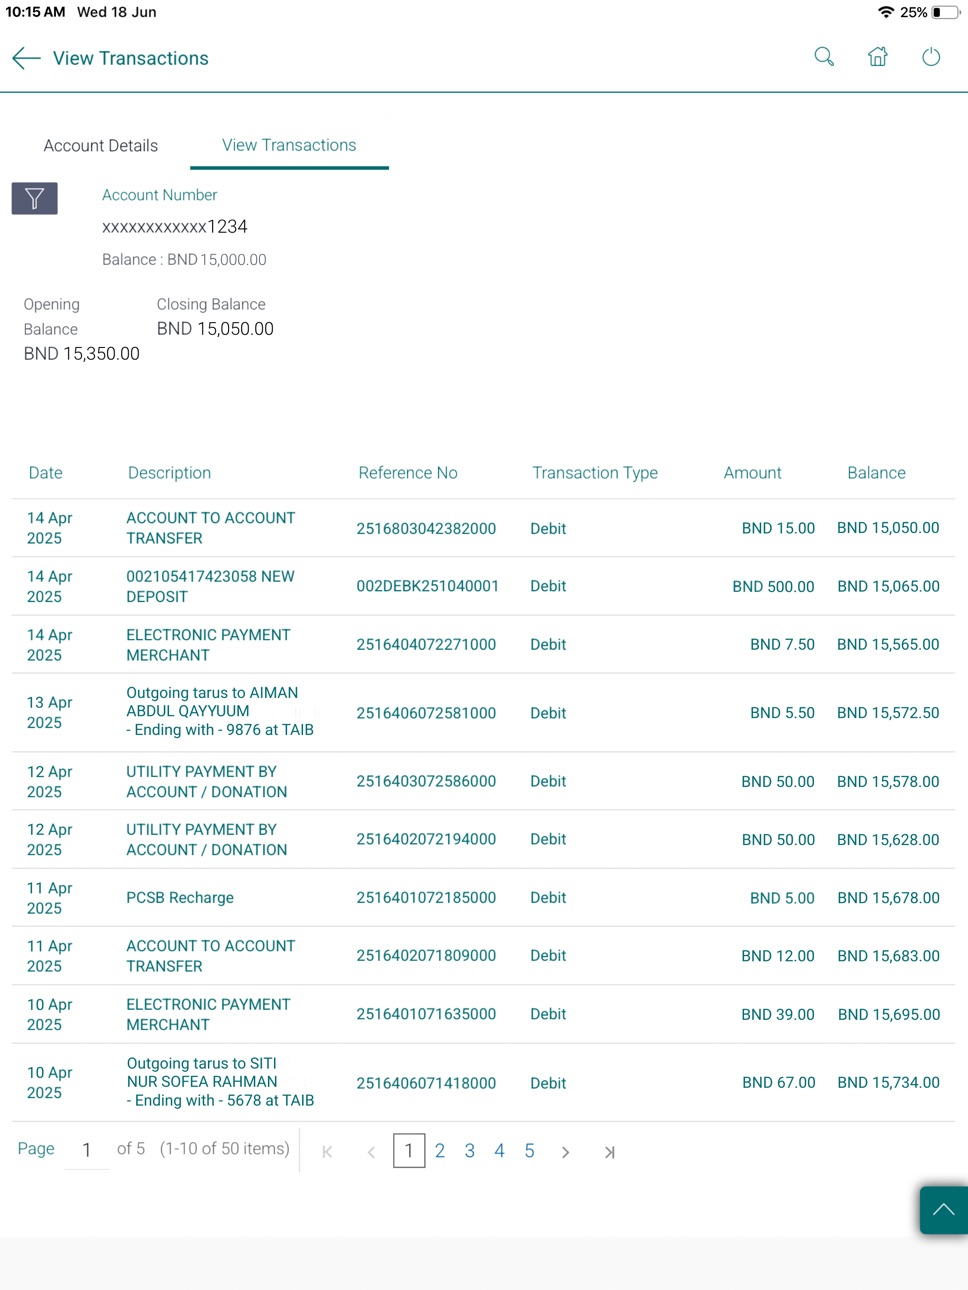Image resolution: width=968 pixels, height=1290 pixels.
Task: Go to previous page chevron
Action: 371,1152
